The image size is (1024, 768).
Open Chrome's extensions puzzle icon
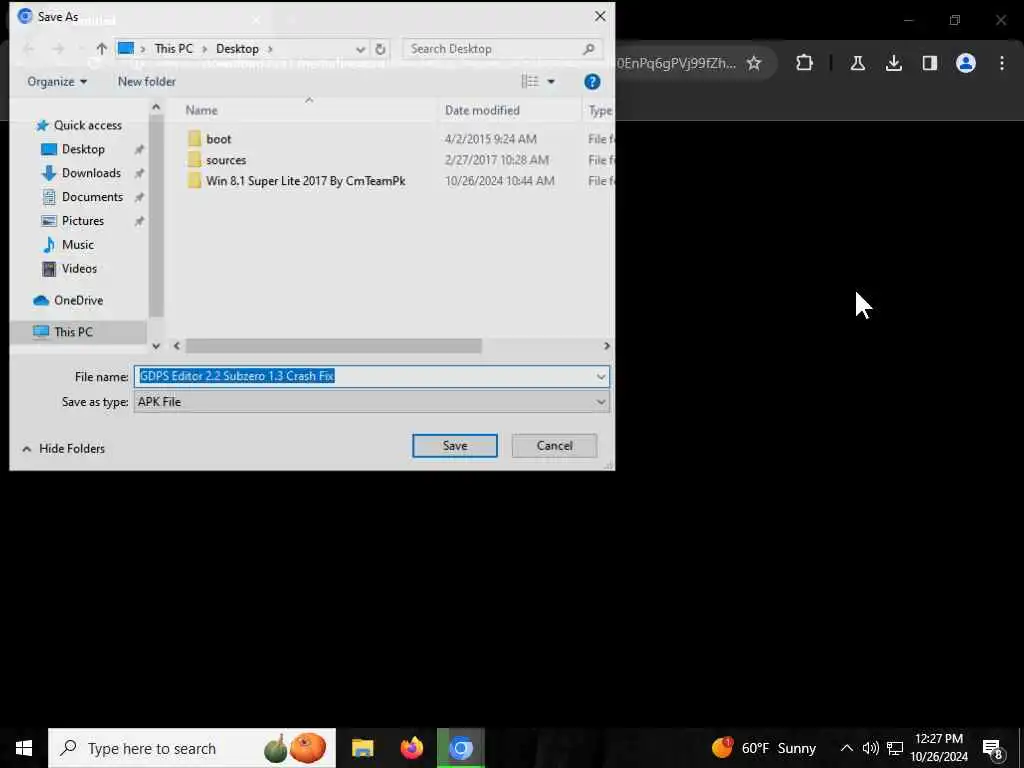805,63
